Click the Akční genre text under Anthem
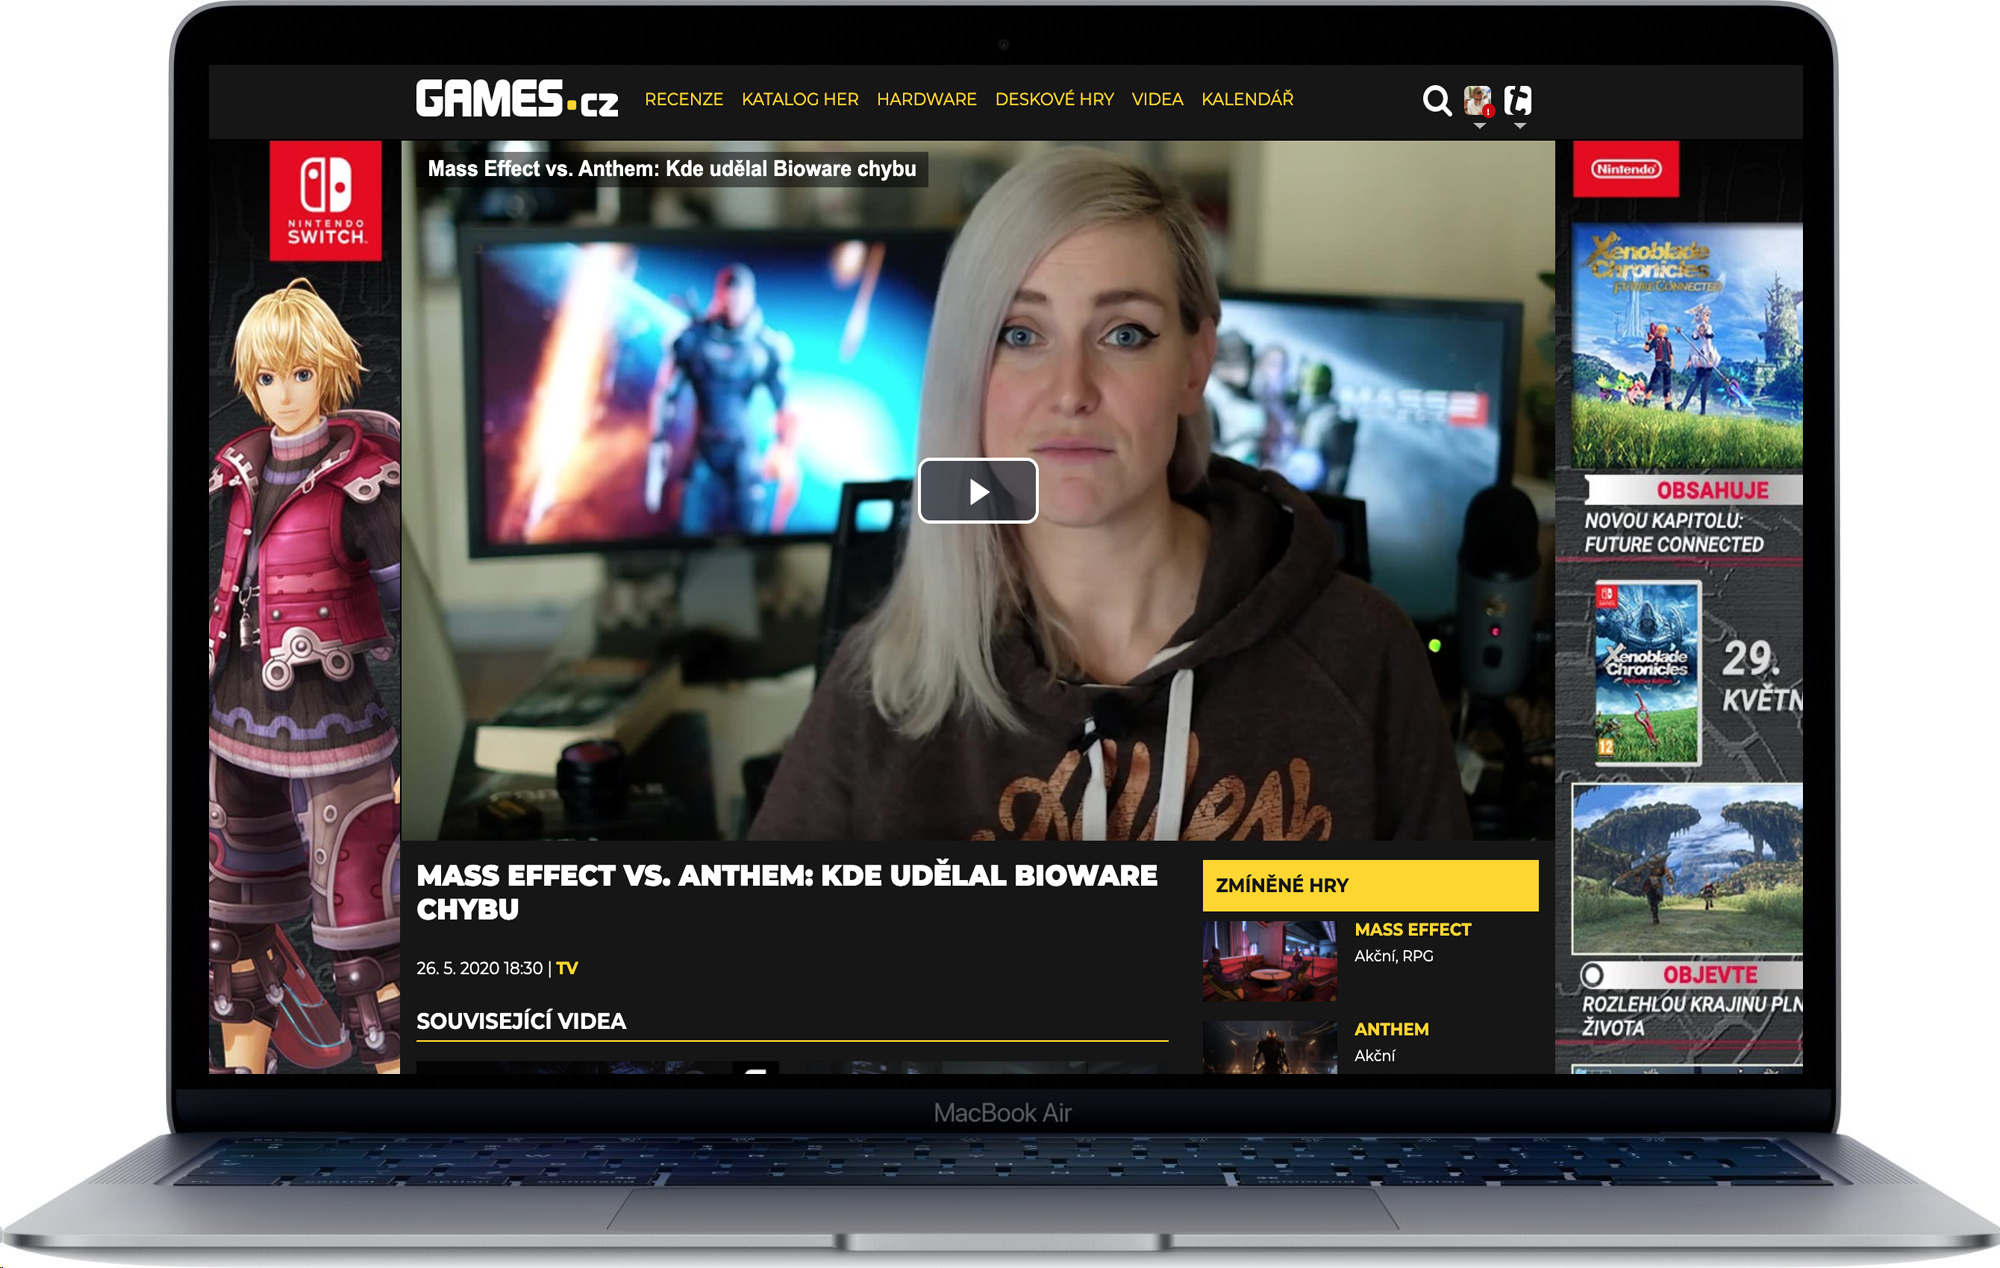 pyautogui.click(x=1375, y=1055)
